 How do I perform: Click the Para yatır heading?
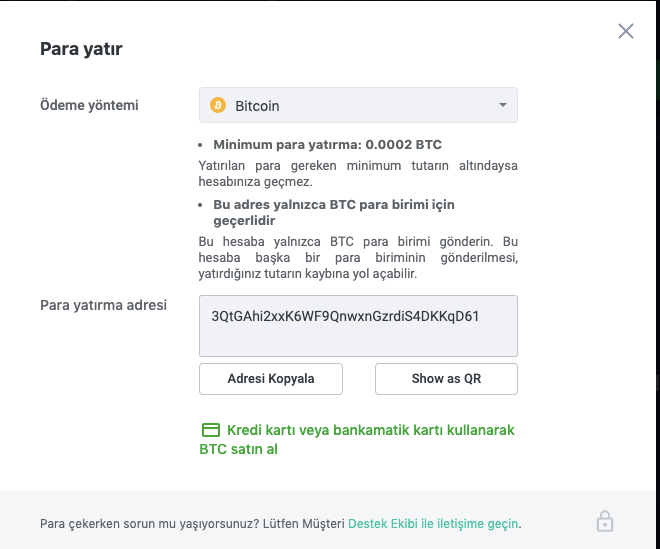pyautogui.click(x=81, y=48)
